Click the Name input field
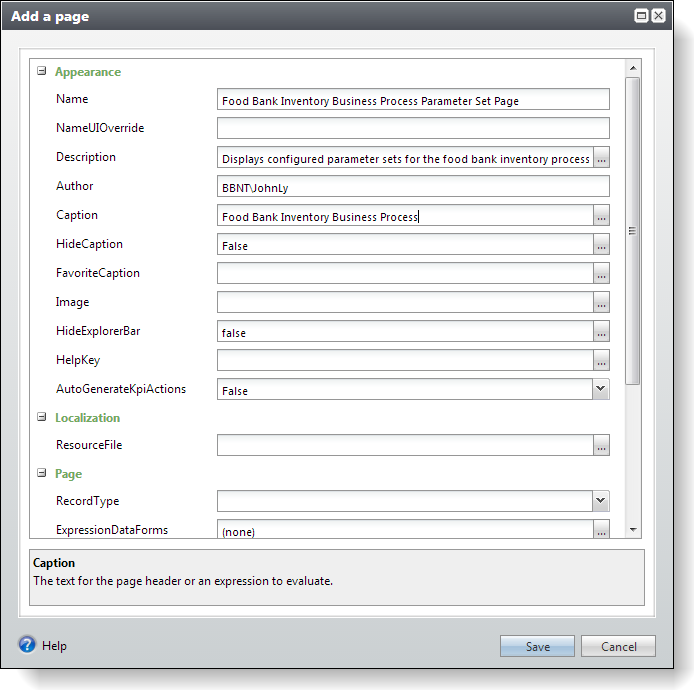Image resolution: width=694 pixels, height=690 pixels. (x=413, y=99)
